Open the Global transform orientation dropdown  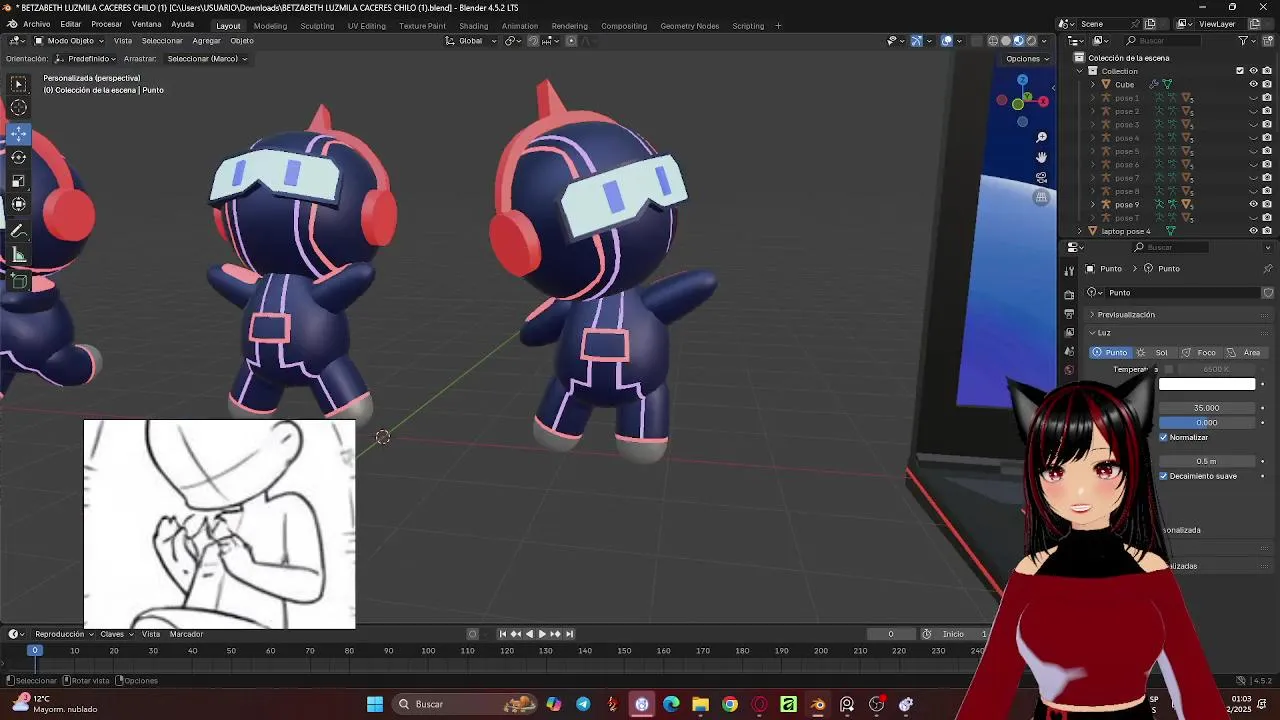click(470, 41)
